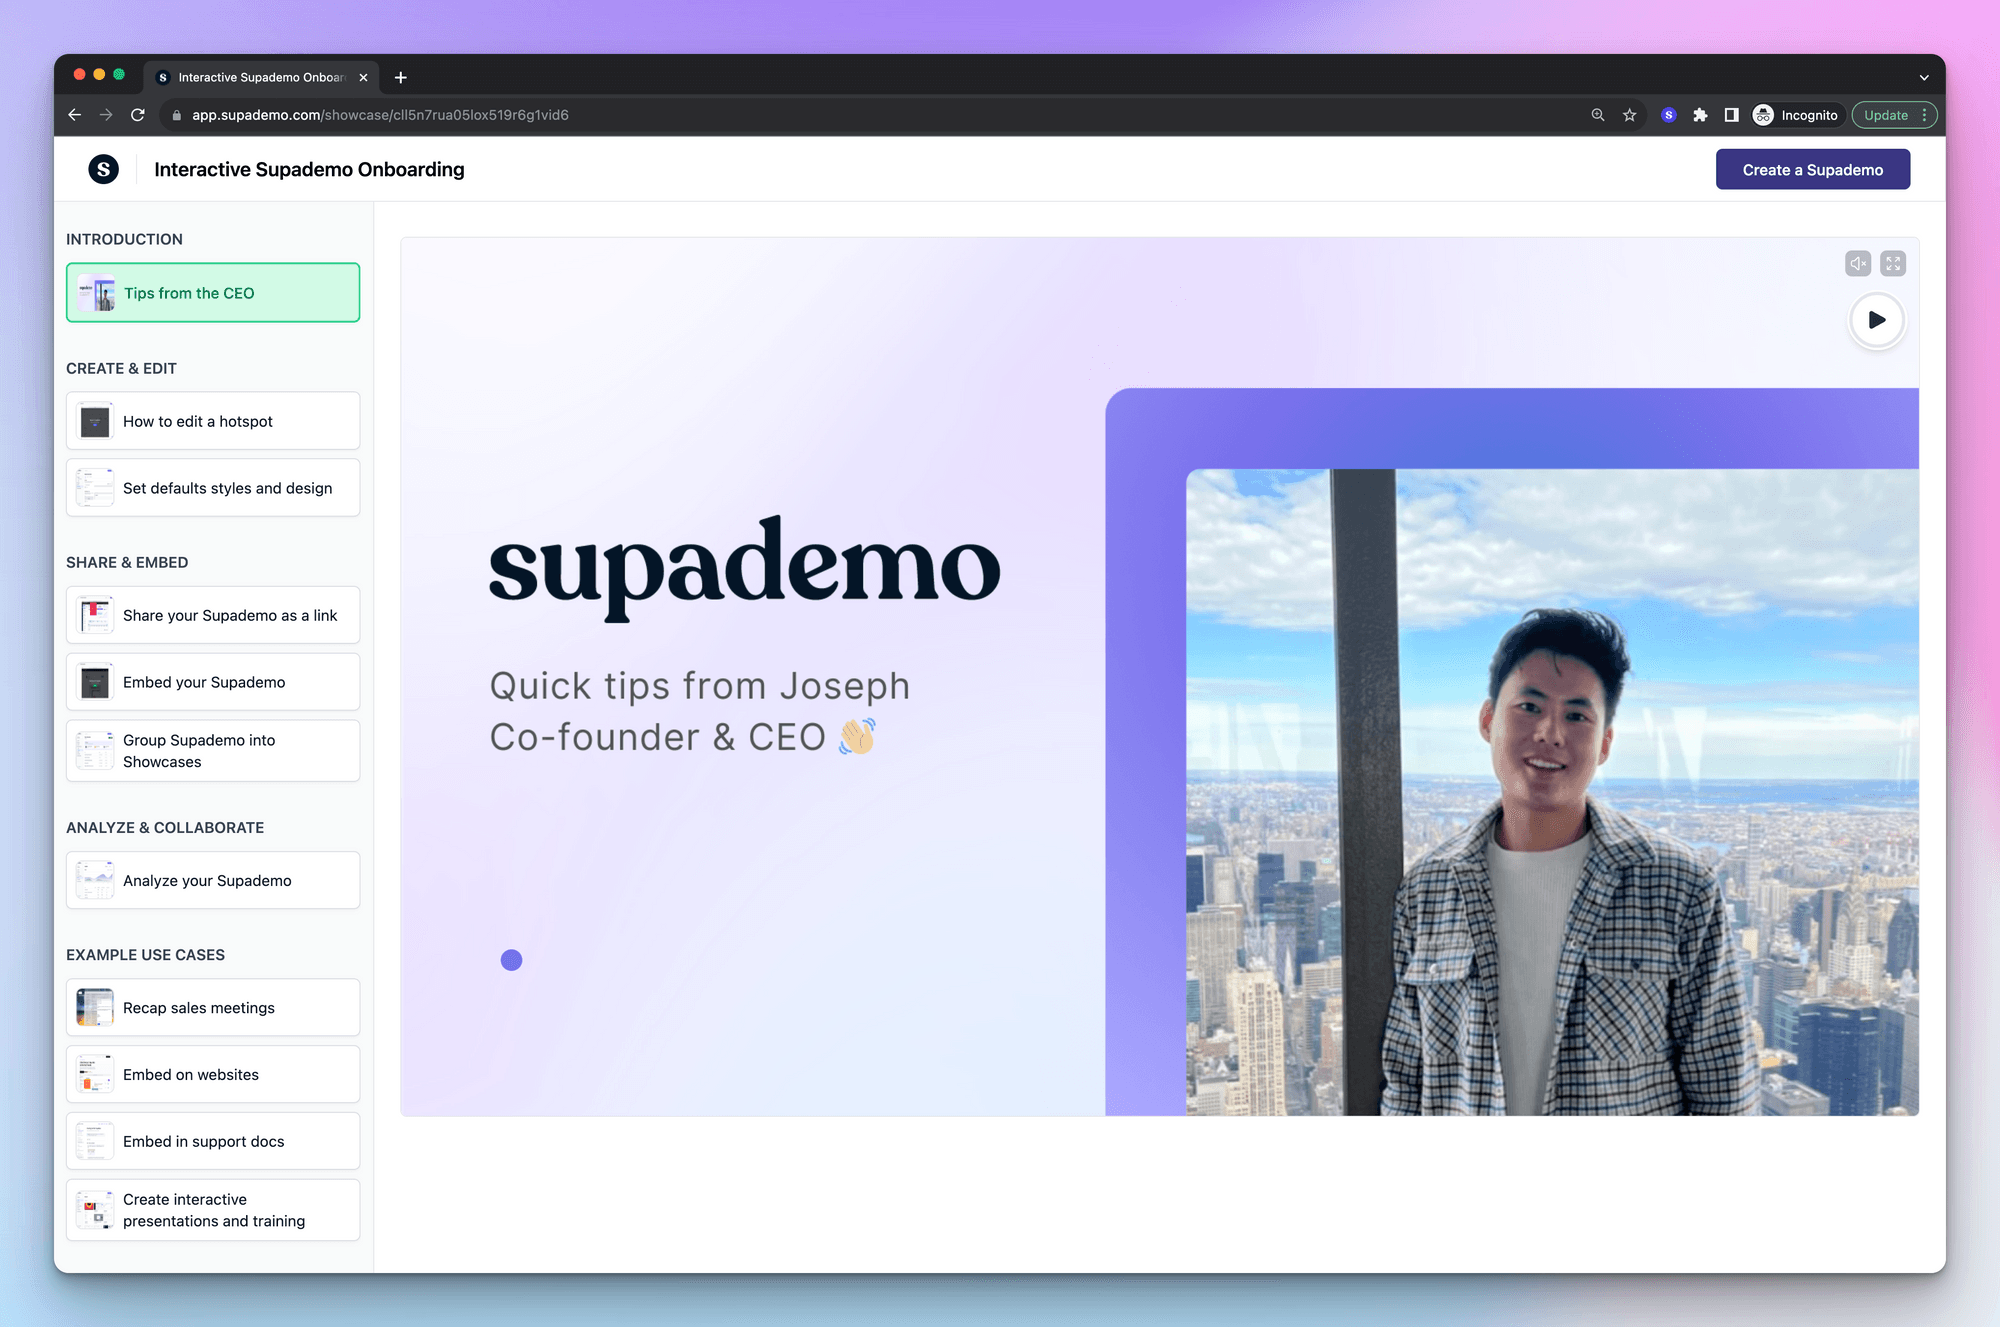
Task: Toggle the mute button on the video player
Action: [x=1858, y=263]
